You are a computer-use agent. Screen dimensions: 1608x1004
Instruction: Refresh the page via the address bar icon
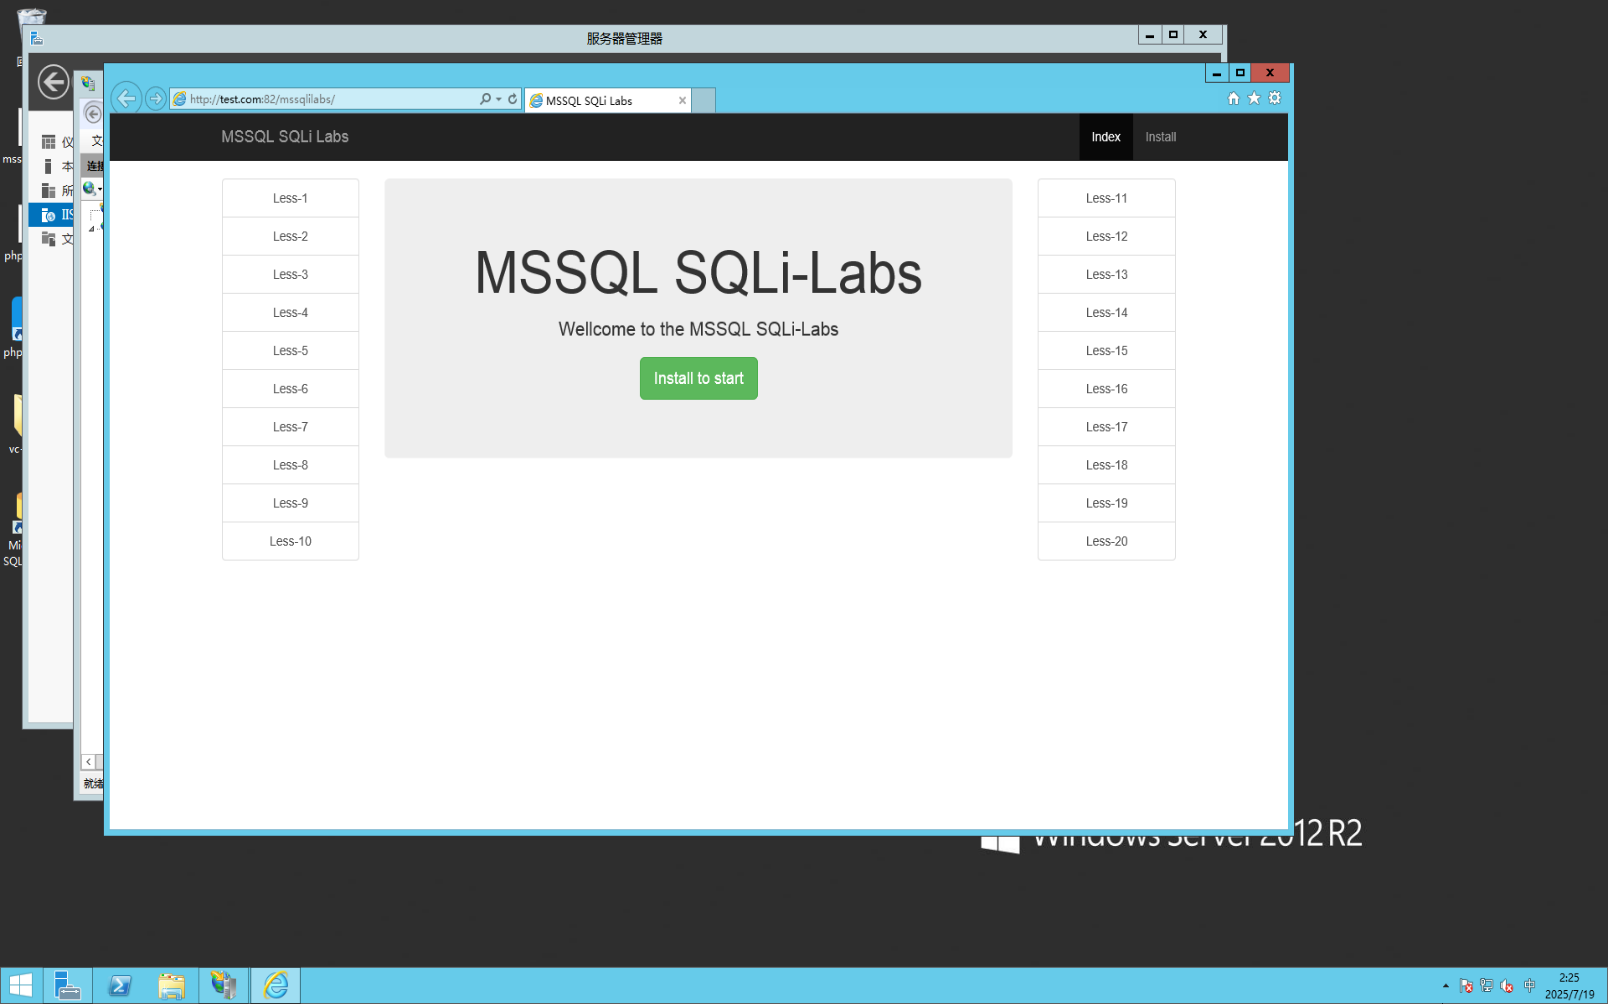[512, 98]
